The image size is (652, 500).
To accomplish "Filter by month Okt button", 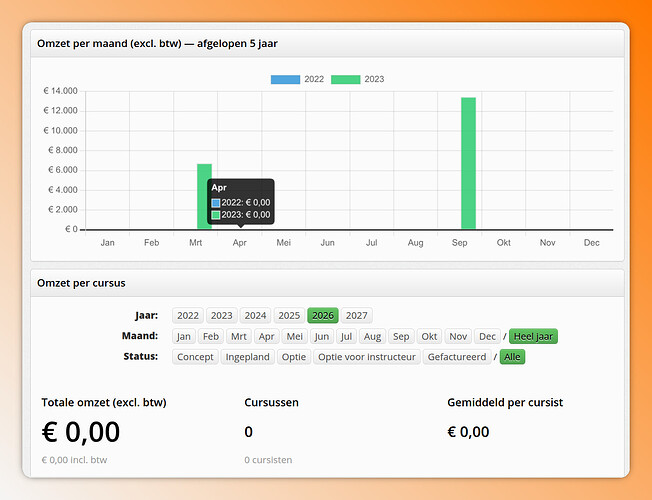I will [429, 336].
